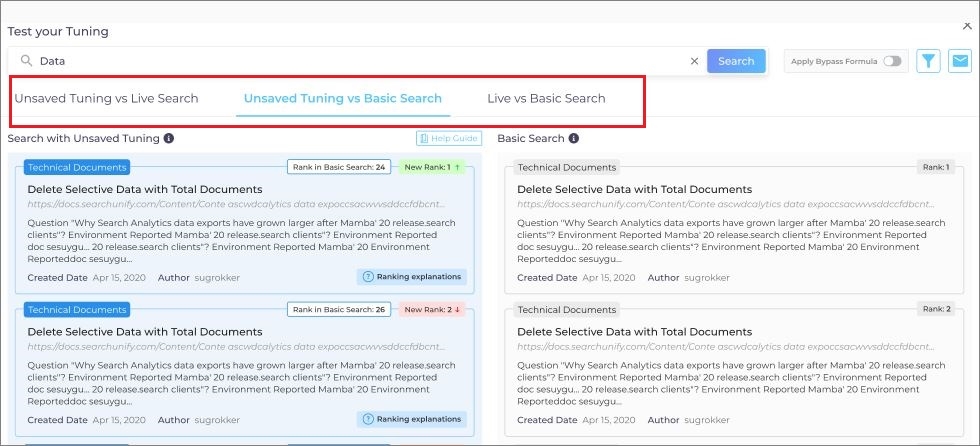
Task: Click the email envelope icon
Action: (x=959, y=61)
